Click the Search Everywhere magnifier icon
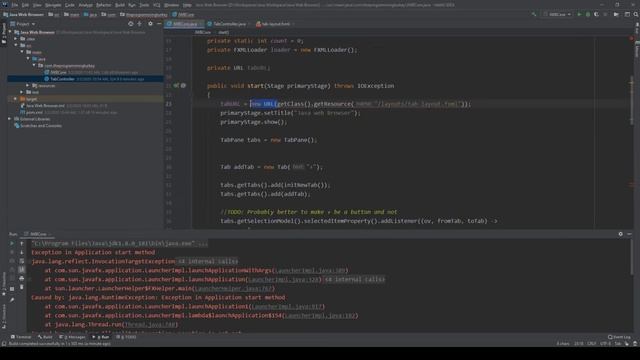 click(x=636, y=14)
